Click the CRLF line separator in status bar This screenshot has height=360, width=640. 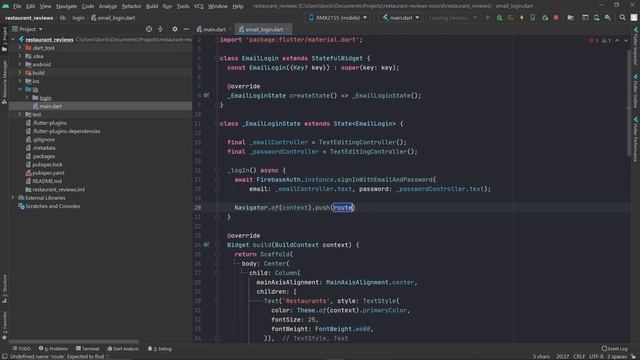coord(579,356)
